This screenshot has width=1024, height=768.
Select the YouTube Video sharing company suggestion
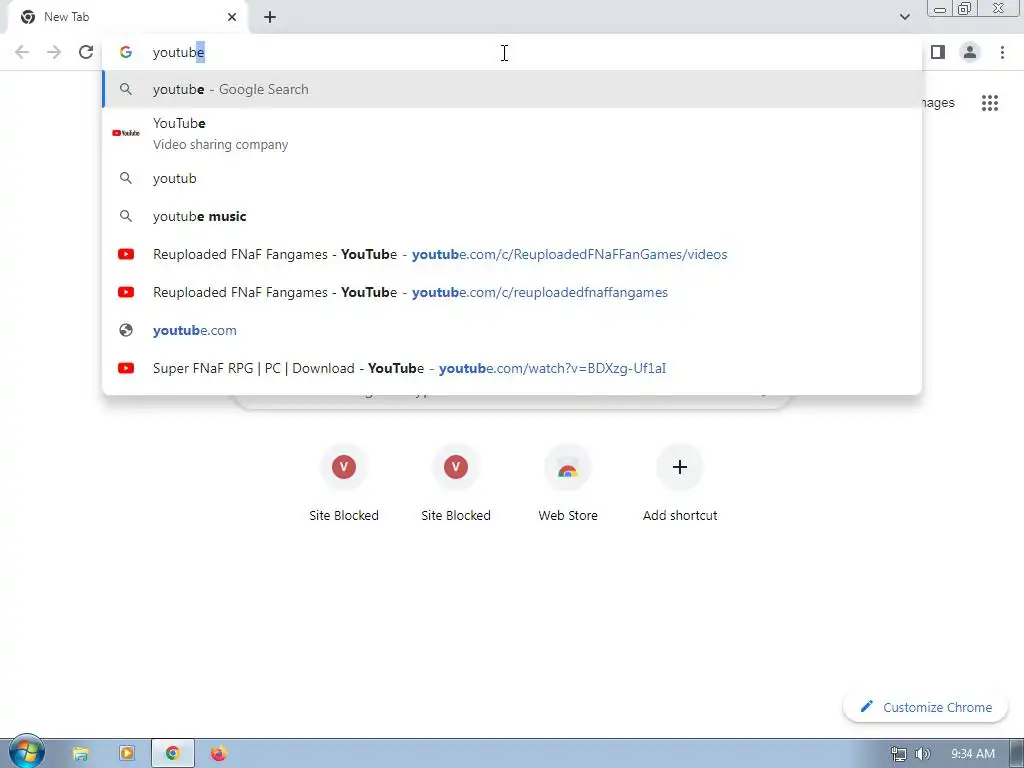coord(512,133)
